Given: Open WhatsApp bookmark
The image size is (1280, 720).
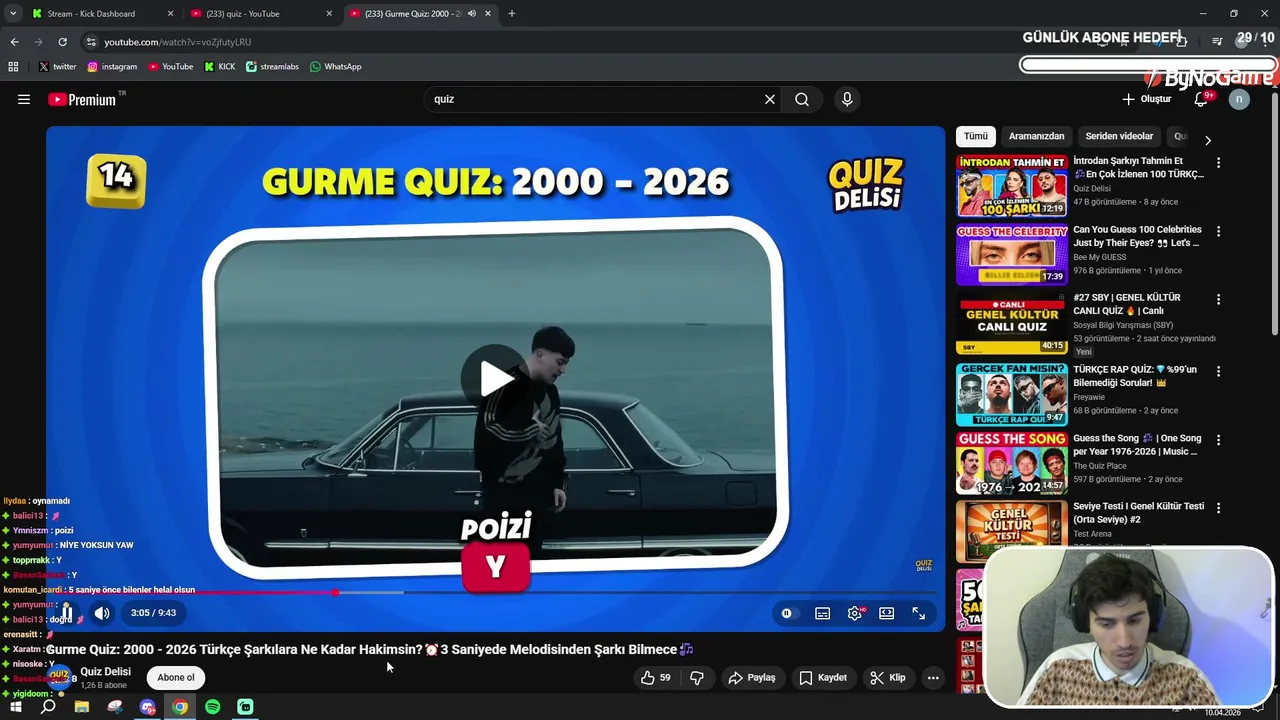Looking at the screenshot, I should point(335,67).
